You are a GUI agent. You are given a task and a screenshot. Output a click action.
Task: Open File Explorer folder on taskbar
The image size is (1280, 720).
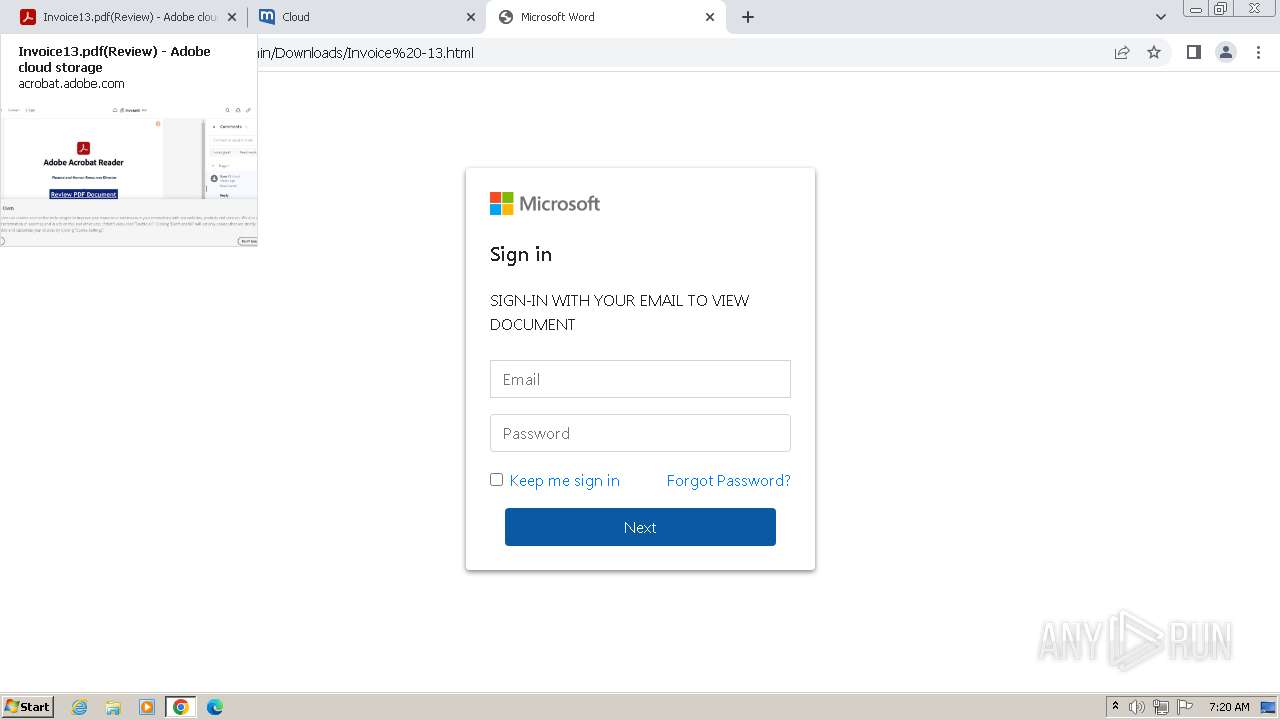(x=113, y=707)
